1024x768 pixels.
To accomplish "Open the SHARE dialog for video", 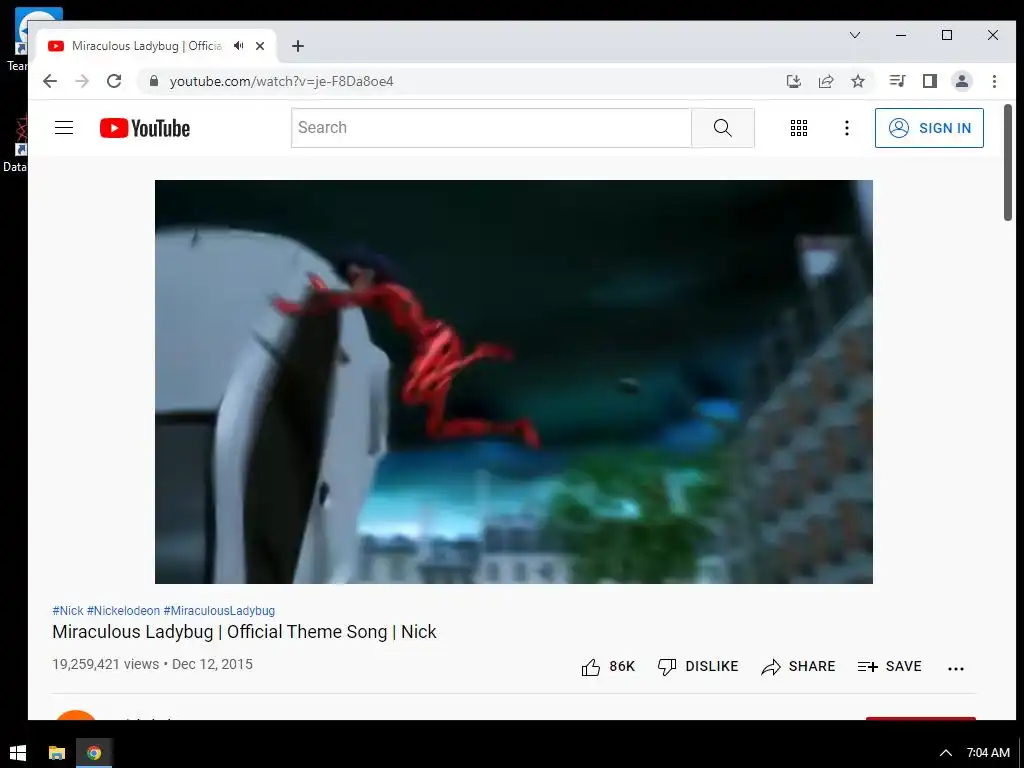I will coord(798,667).
